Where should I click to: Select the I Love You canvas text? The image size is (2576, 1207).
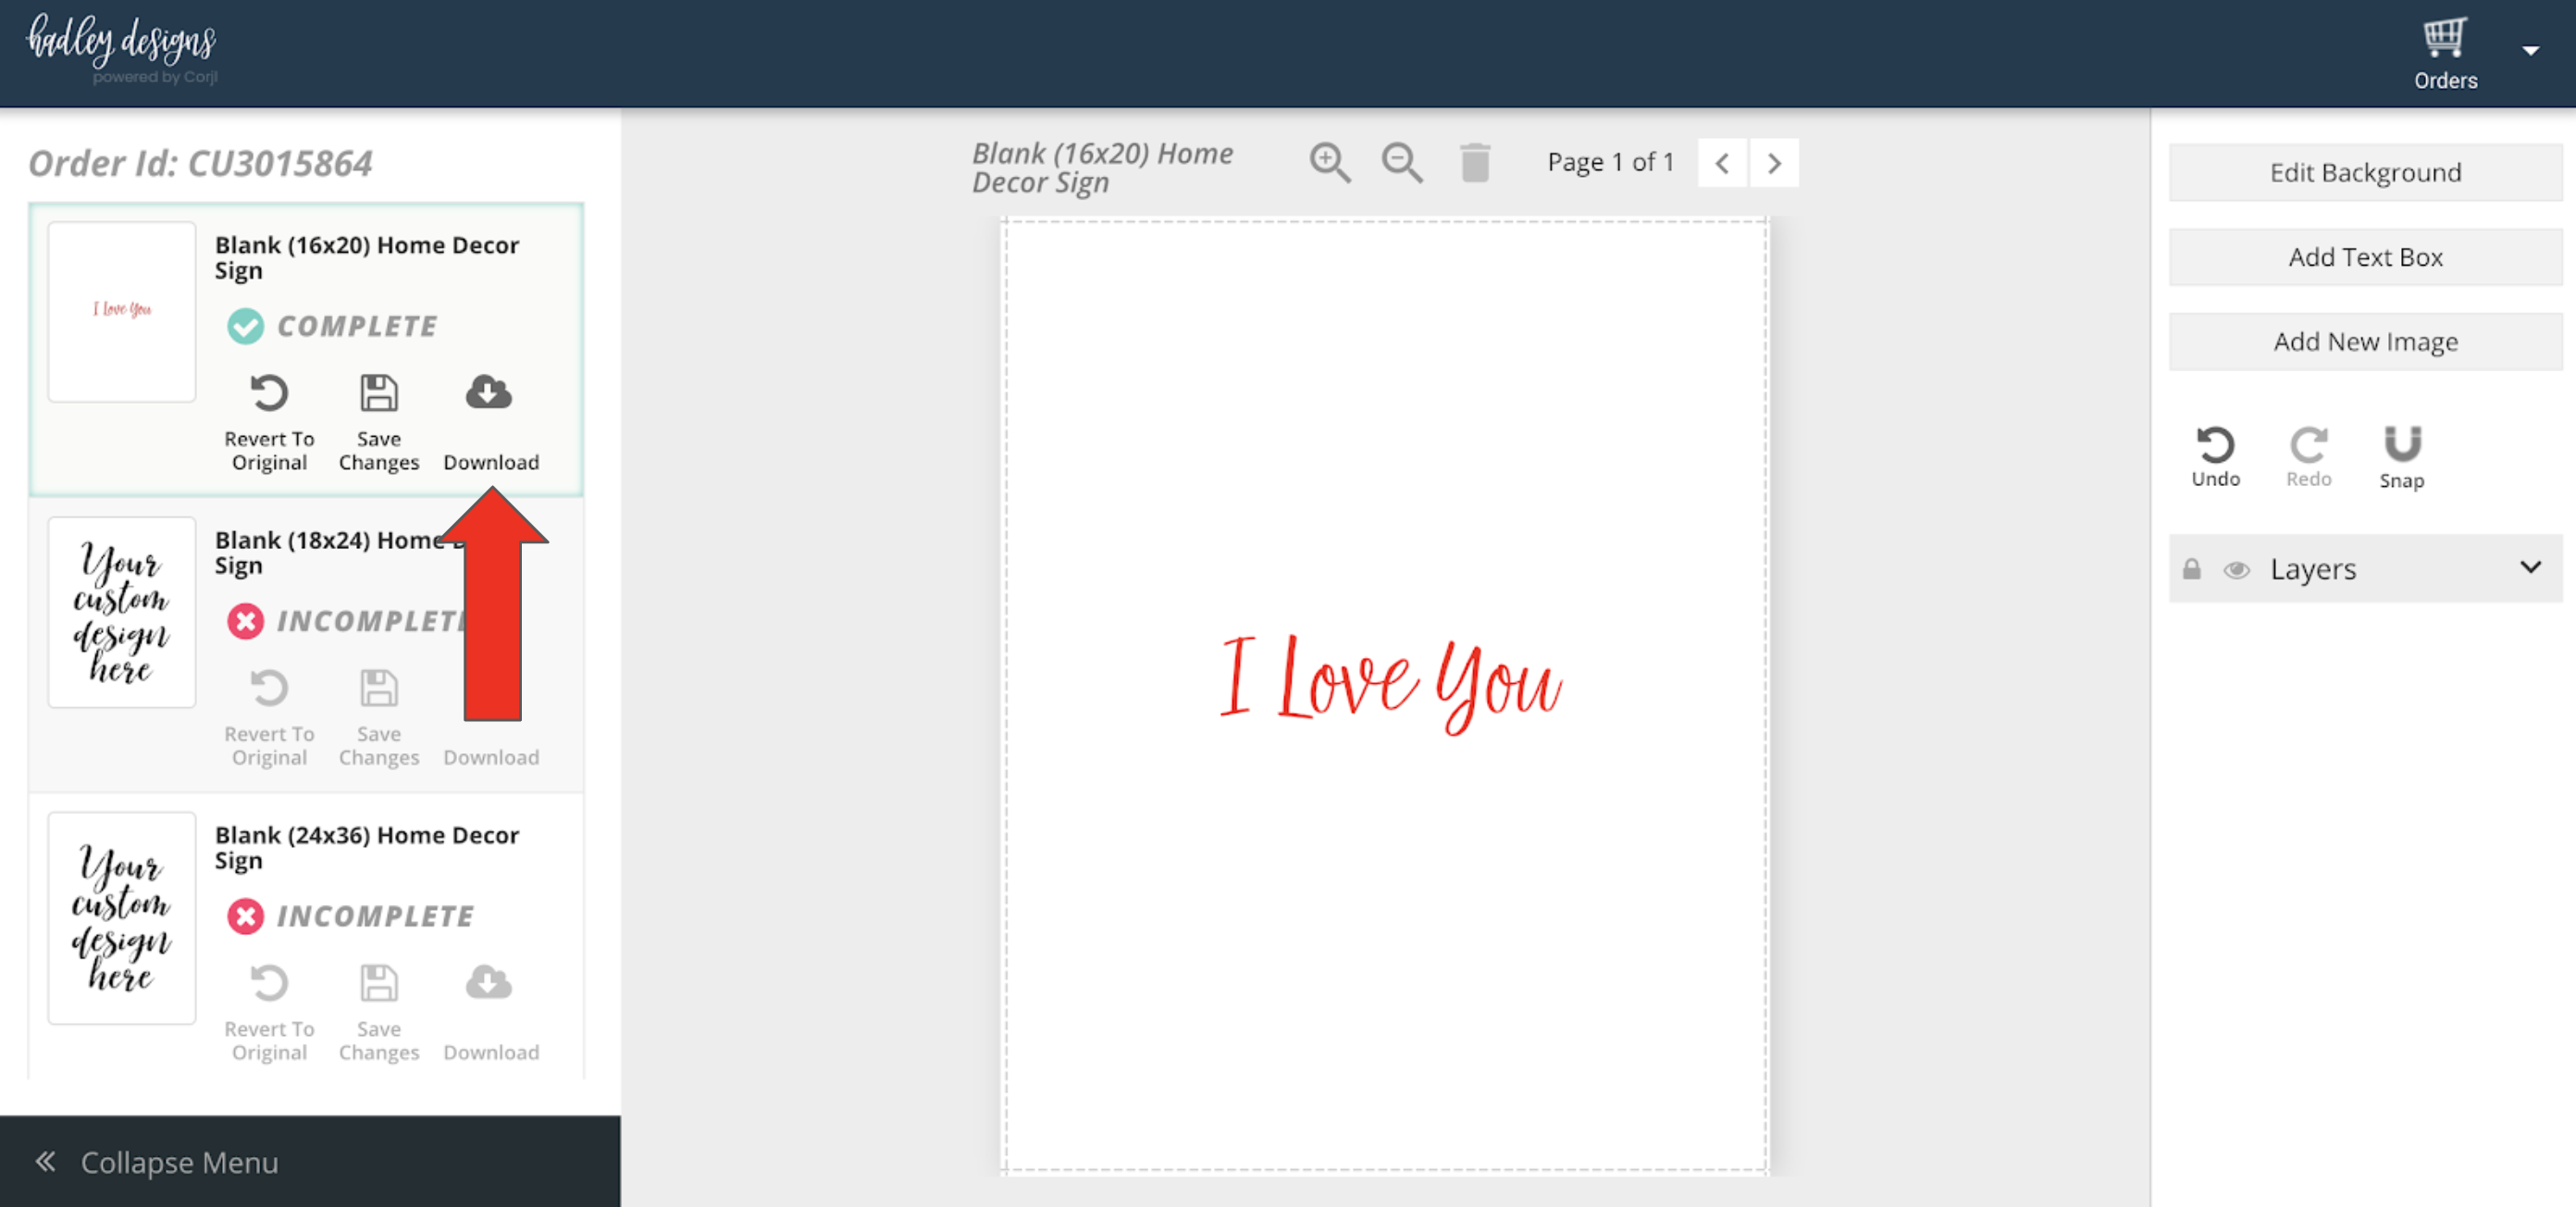(x=1390, y=682)
